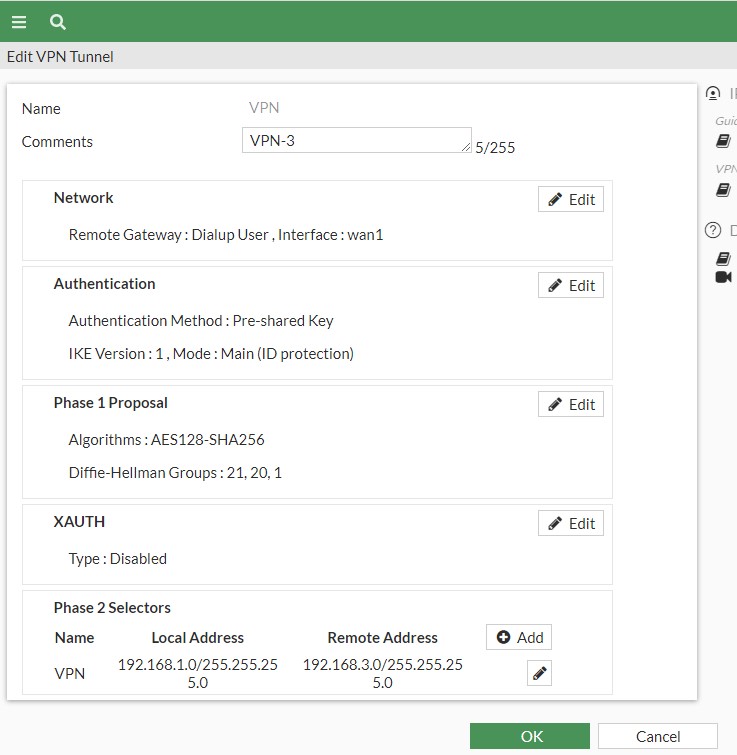Image resolution: width=737 pixels, height=755 pixels.
Task: Edit the Phase 1 Proposal
Action: tap(570, 404)
